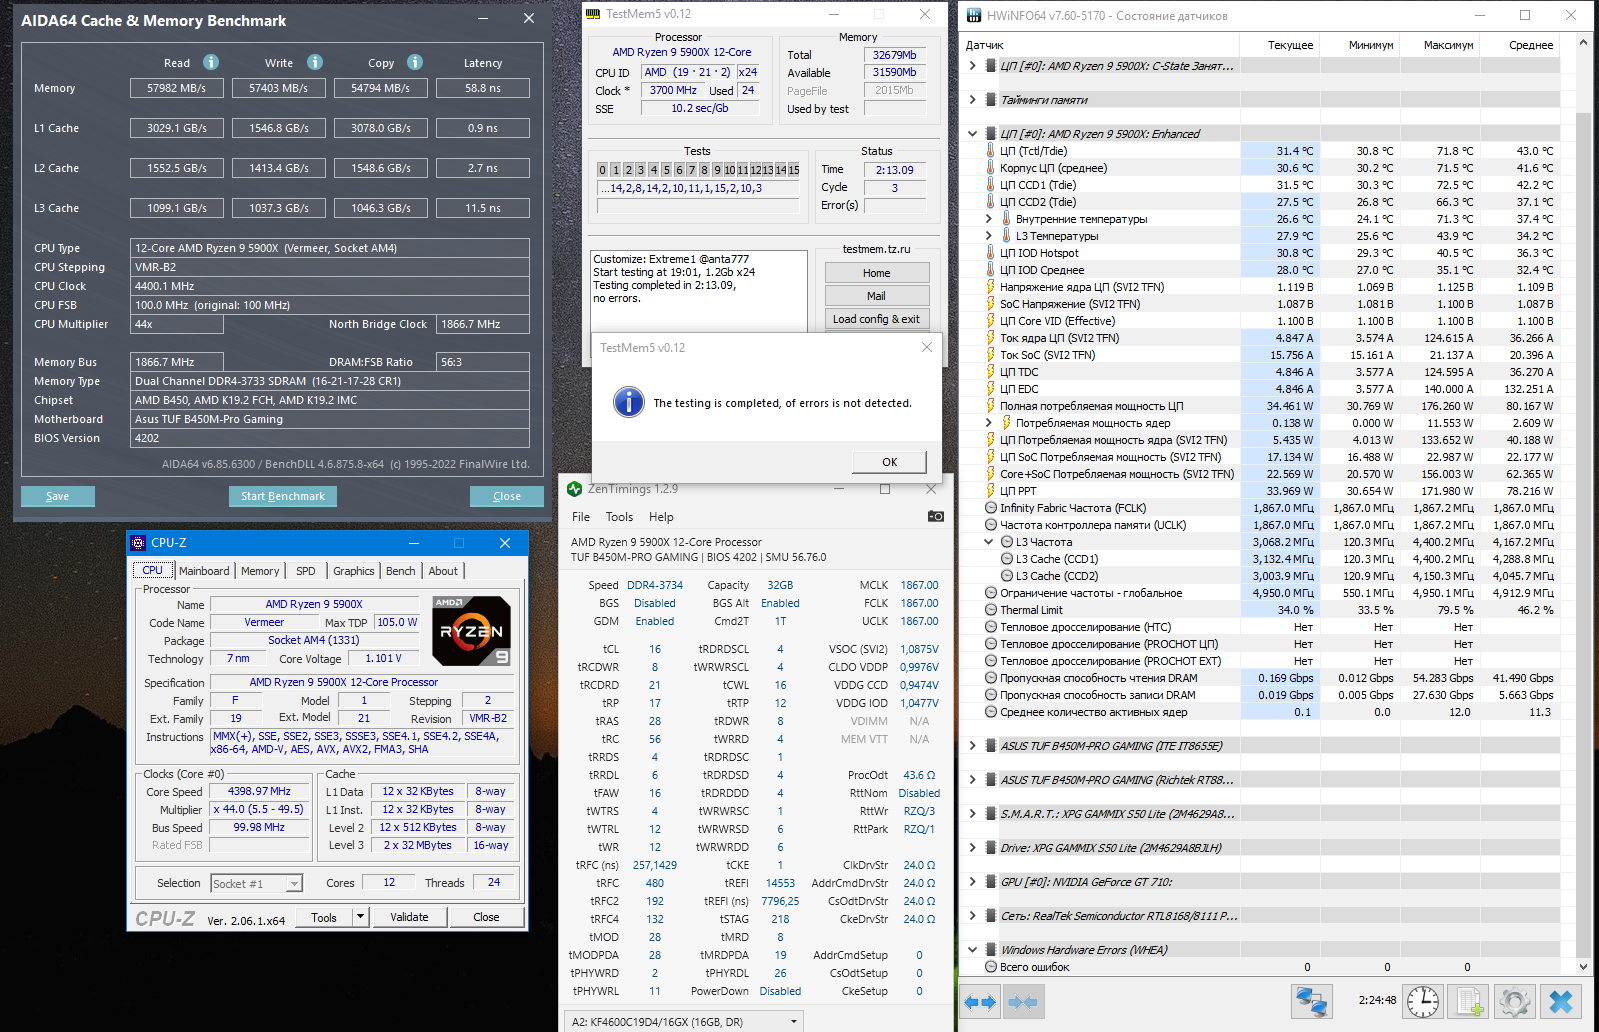
Task: Collapse HWiNFO columns using the blue inward arrows
Action: point(1022,1002)
